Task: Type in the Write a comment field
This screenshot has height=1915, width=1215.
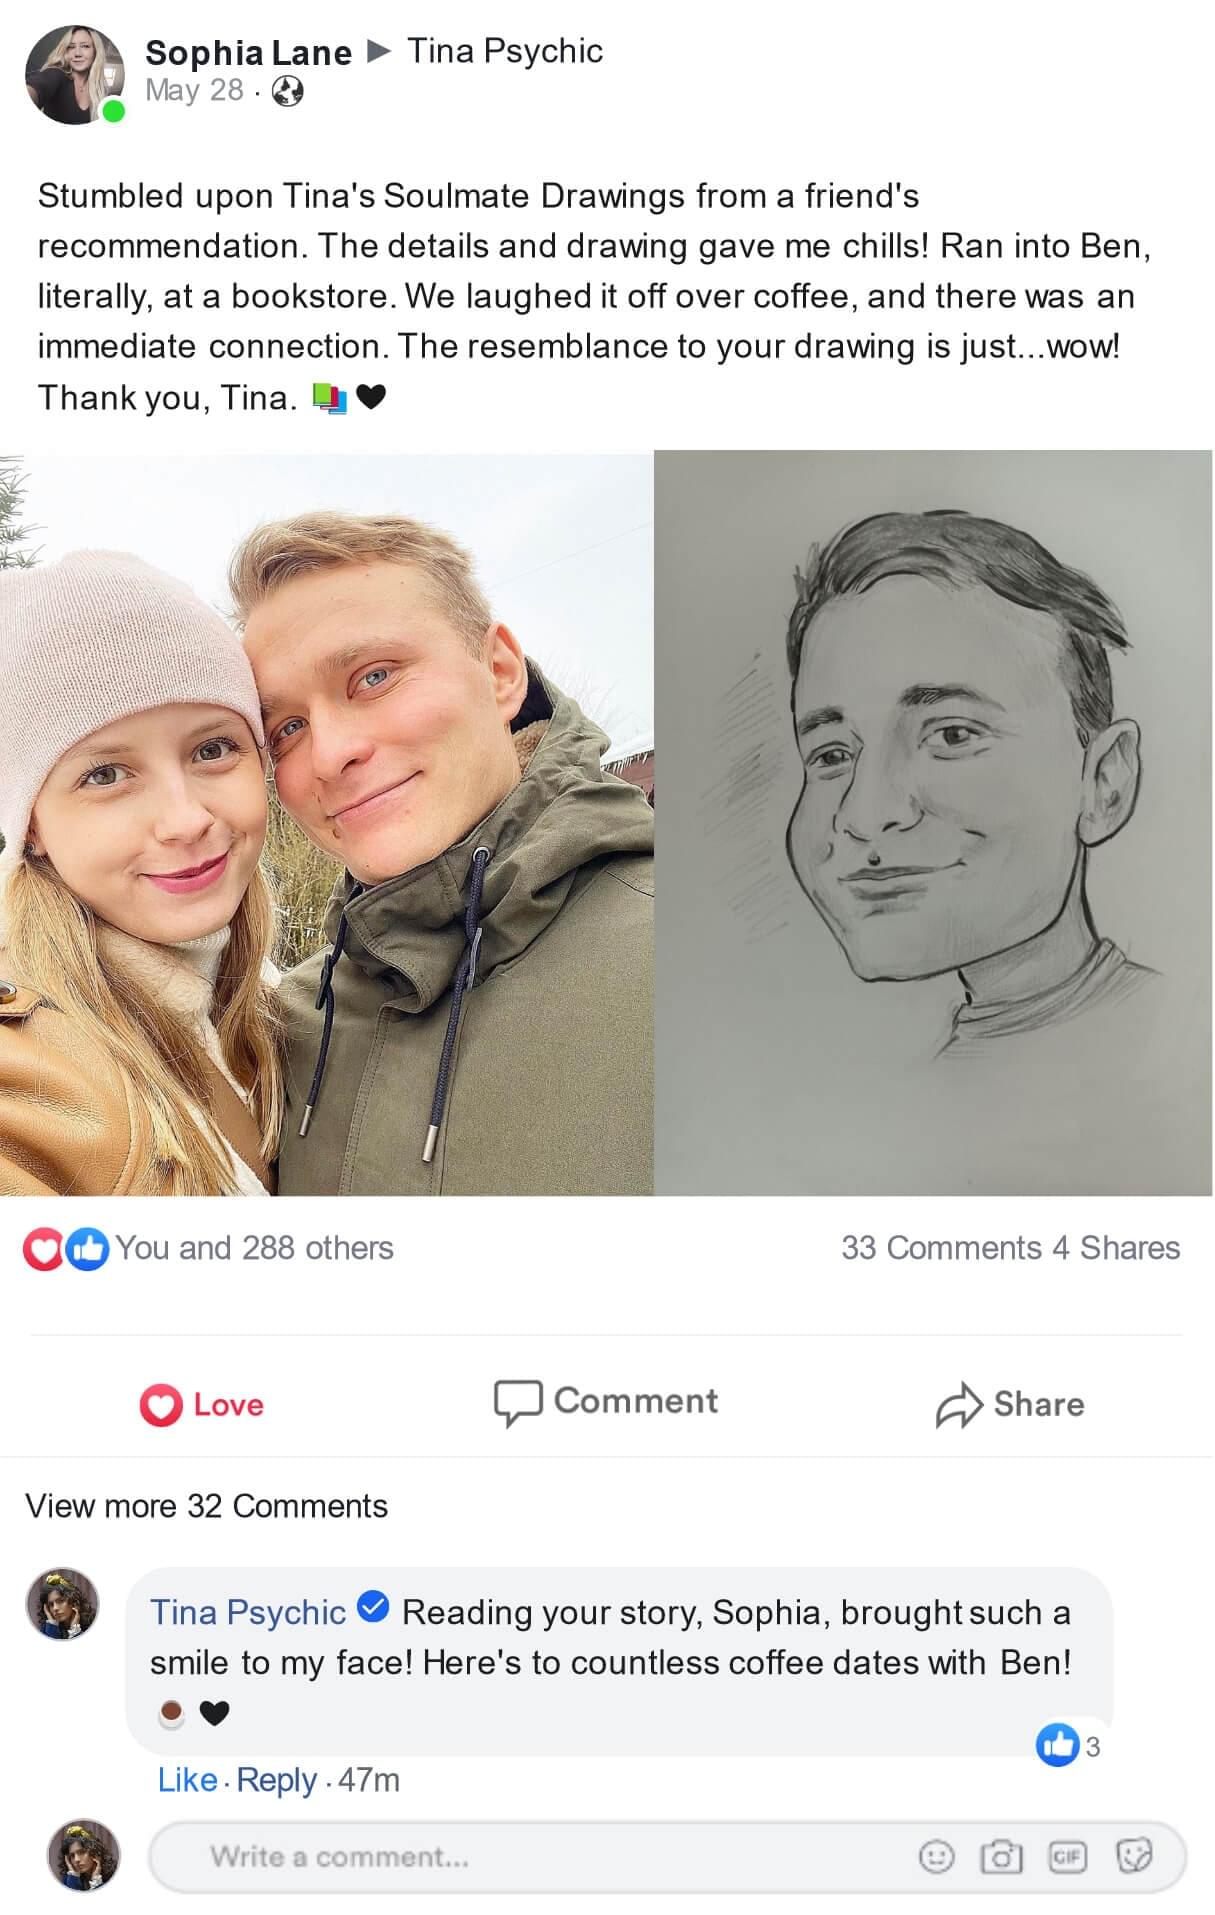Action: 520,1857
